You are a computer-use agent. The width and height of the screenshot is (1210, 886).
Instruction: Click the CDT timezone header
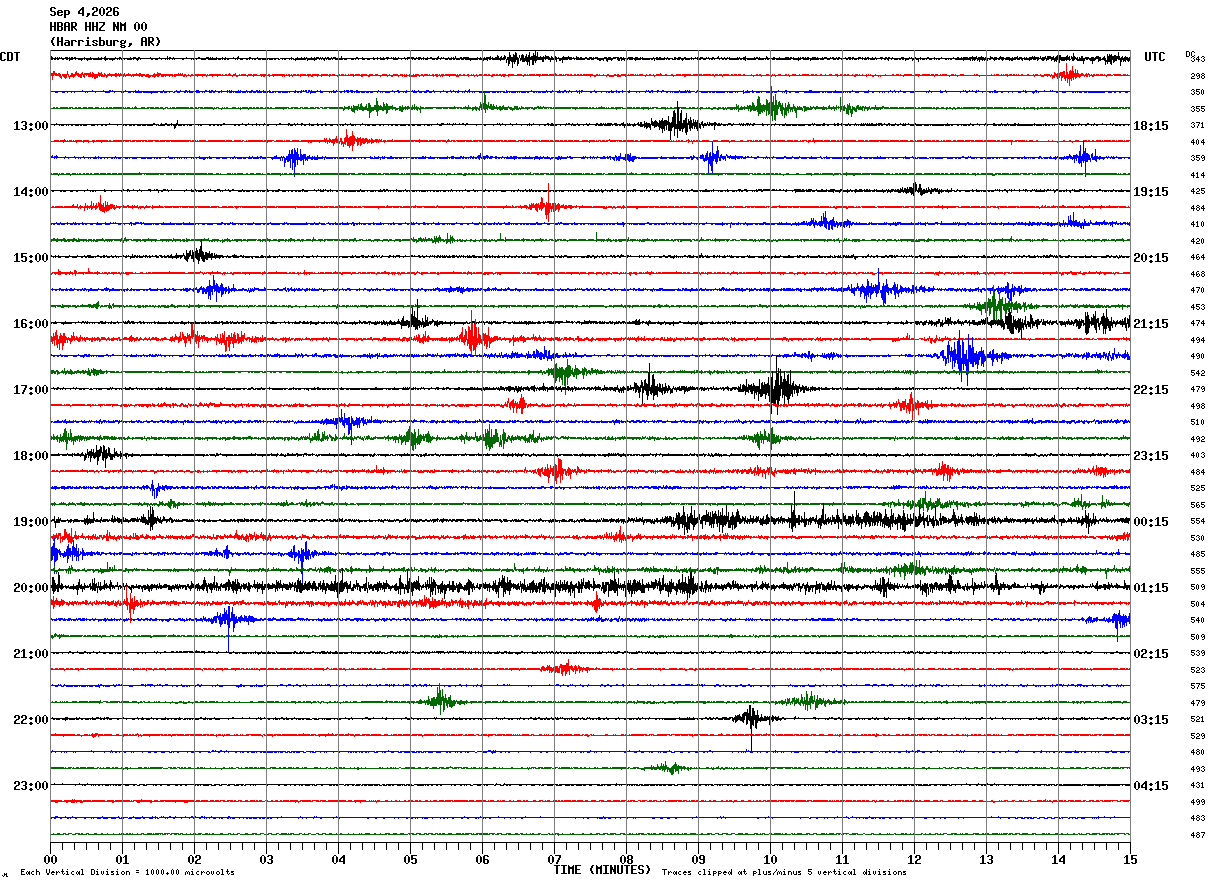[10, 57]
